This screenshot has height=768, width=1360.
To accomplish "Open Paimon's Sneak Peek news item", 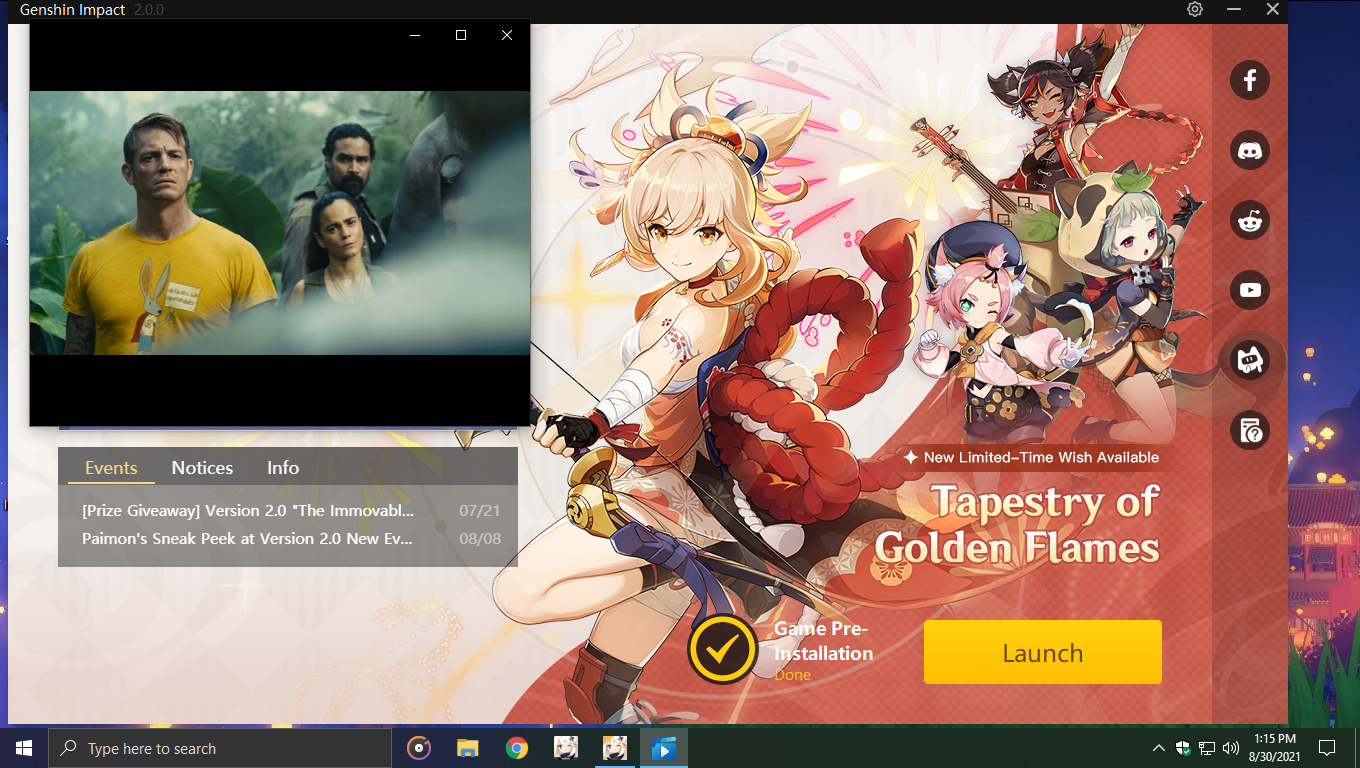I will pyautogui.click(x=248, y=539).
